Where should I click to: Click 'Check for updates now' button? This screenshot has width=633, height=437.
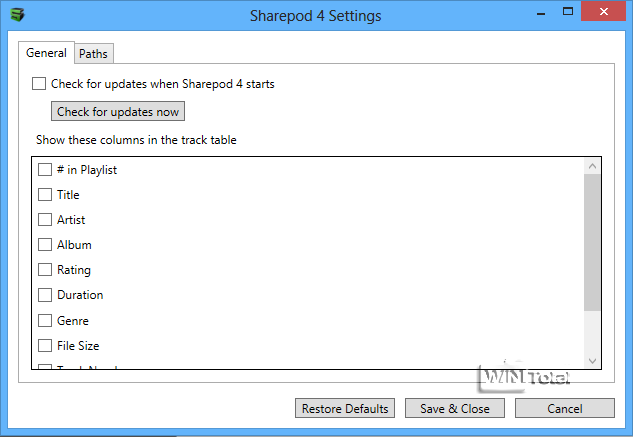tap(118, 111)
